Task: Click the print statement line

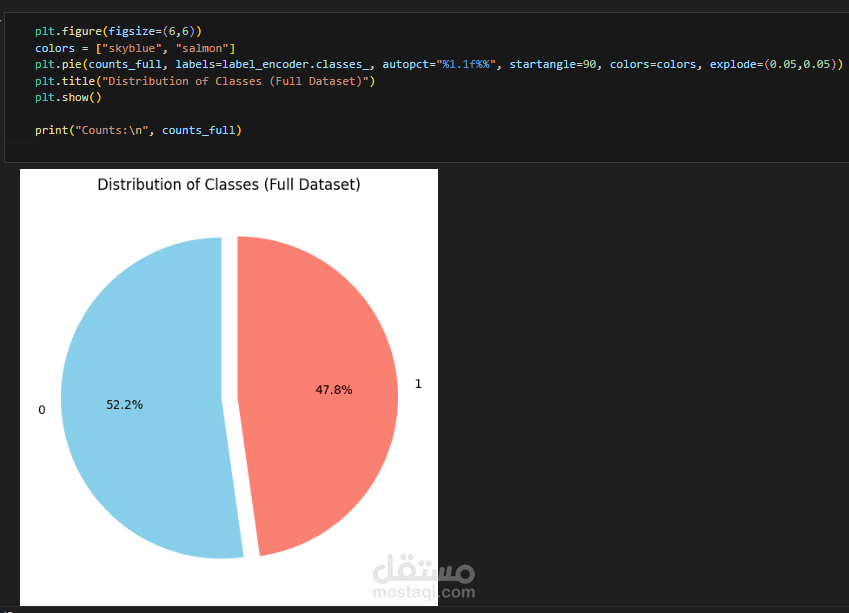Action: tap(138, 130)
